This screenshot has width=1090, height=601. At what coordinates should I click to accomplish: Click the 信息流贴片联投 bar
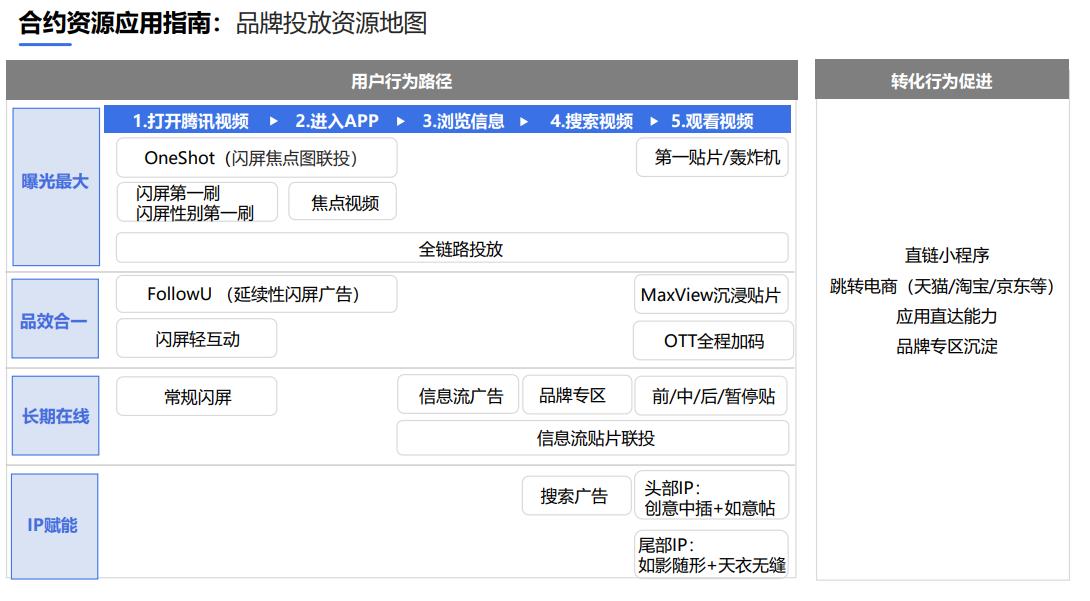(x=592, y=437)
